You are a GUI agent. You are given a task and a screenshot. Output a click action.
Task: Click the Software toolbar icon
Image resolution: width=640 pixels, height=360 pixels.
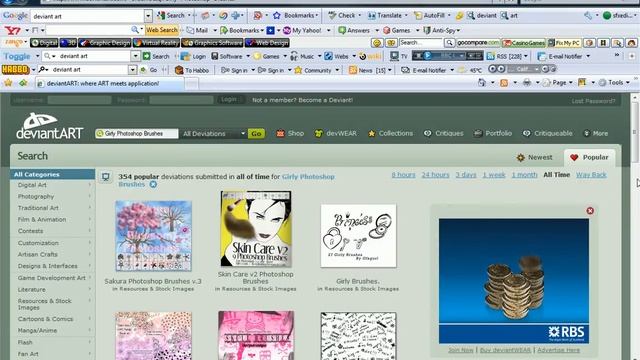click(x=214, y=56)
